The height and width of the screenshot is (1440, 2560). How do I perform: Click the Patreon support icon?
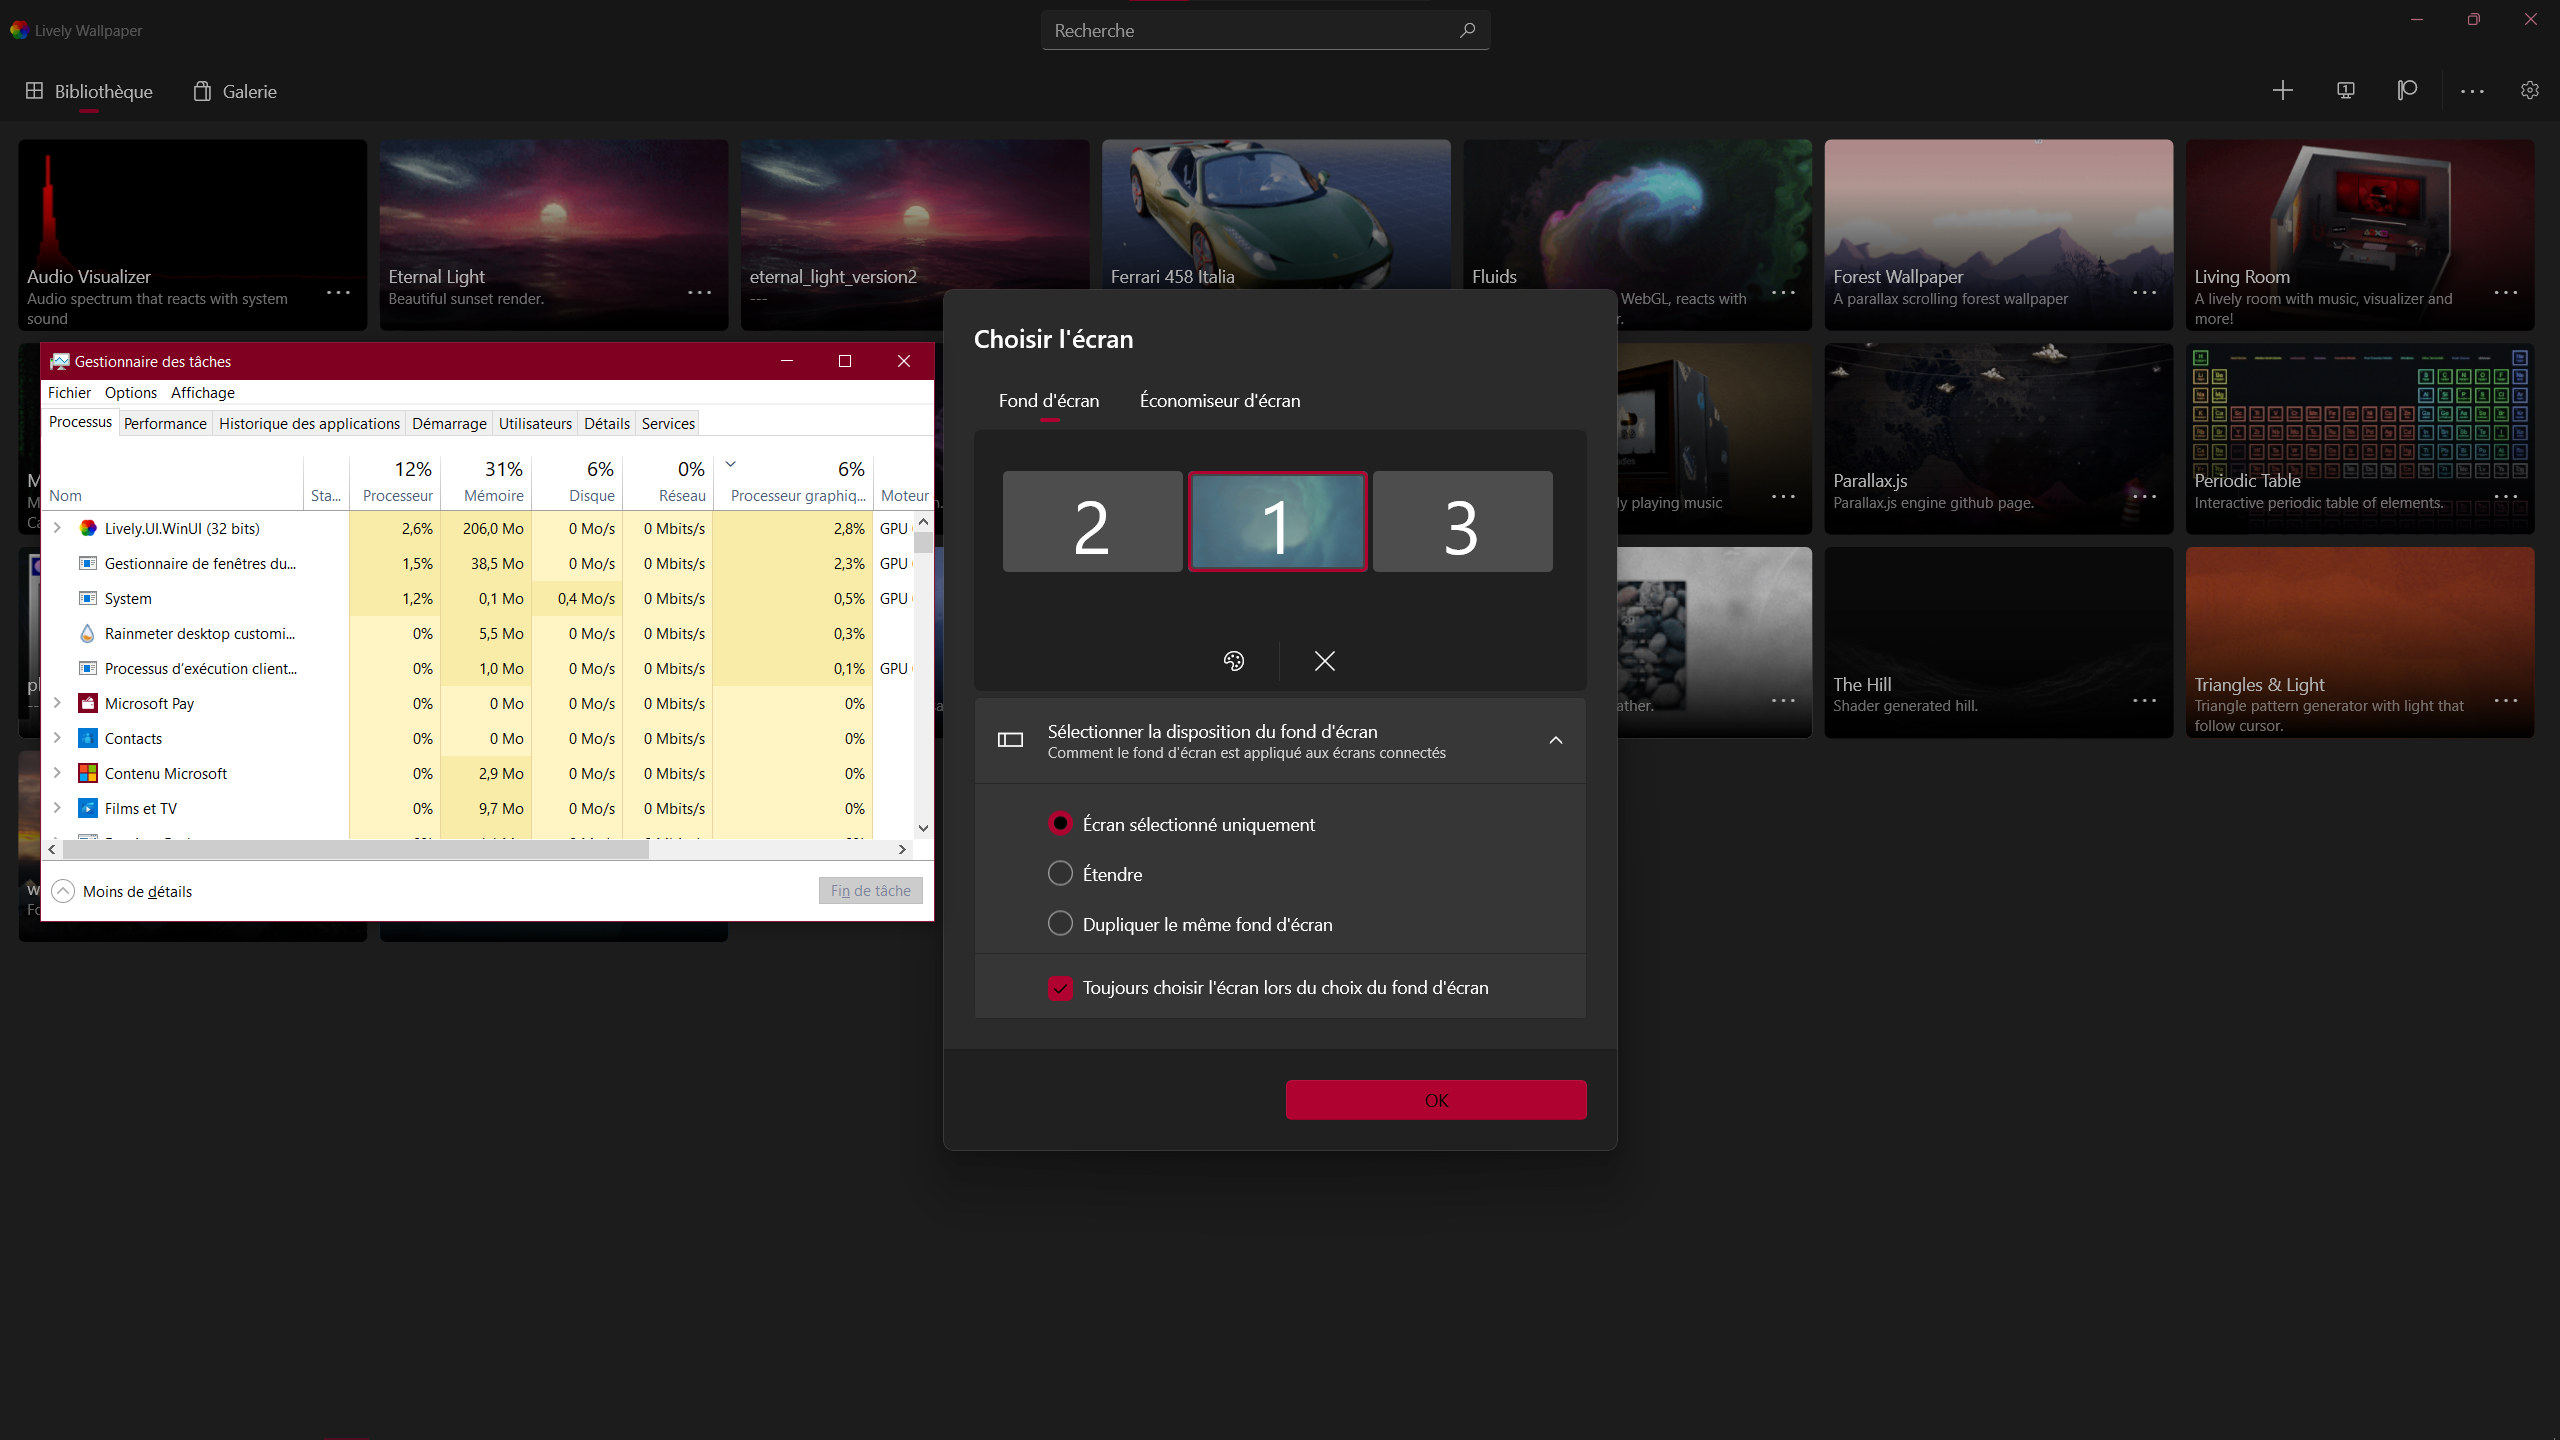tap(2406, 90)
